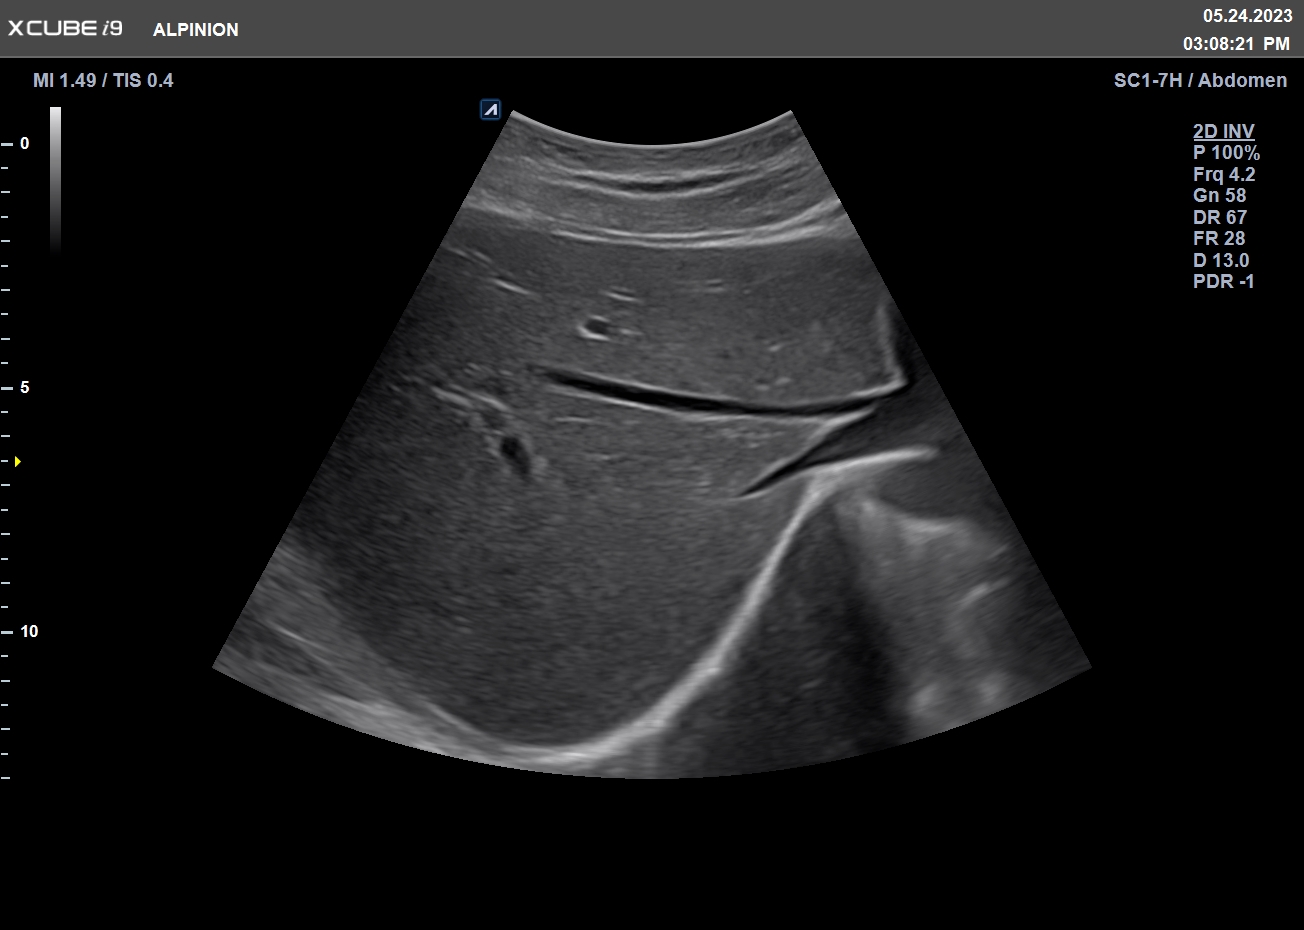The width and height of the screenshot is (1304, 930).
Task: Click the 05.24.2023 date display
Action: pyautogui.click(x=1247, y=16)
